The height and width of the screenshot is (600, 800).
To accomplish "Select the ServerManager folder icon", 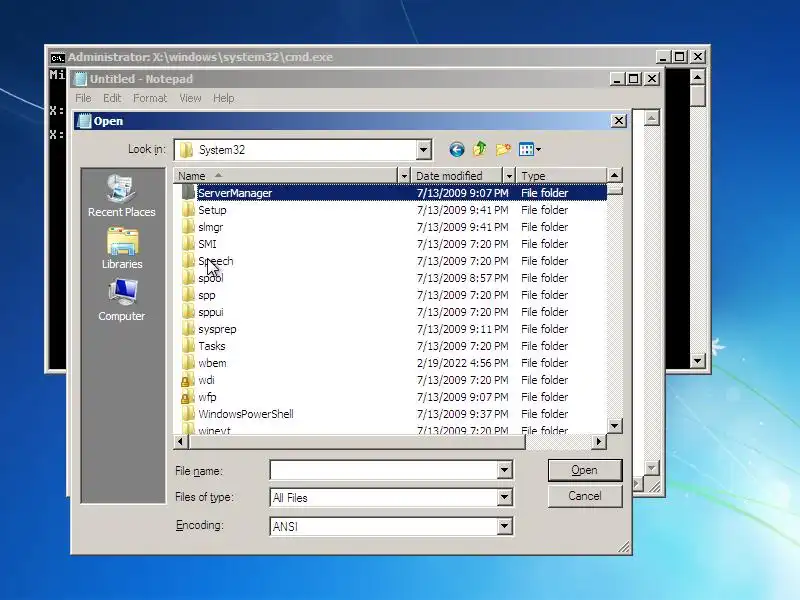I will point(188,193).
